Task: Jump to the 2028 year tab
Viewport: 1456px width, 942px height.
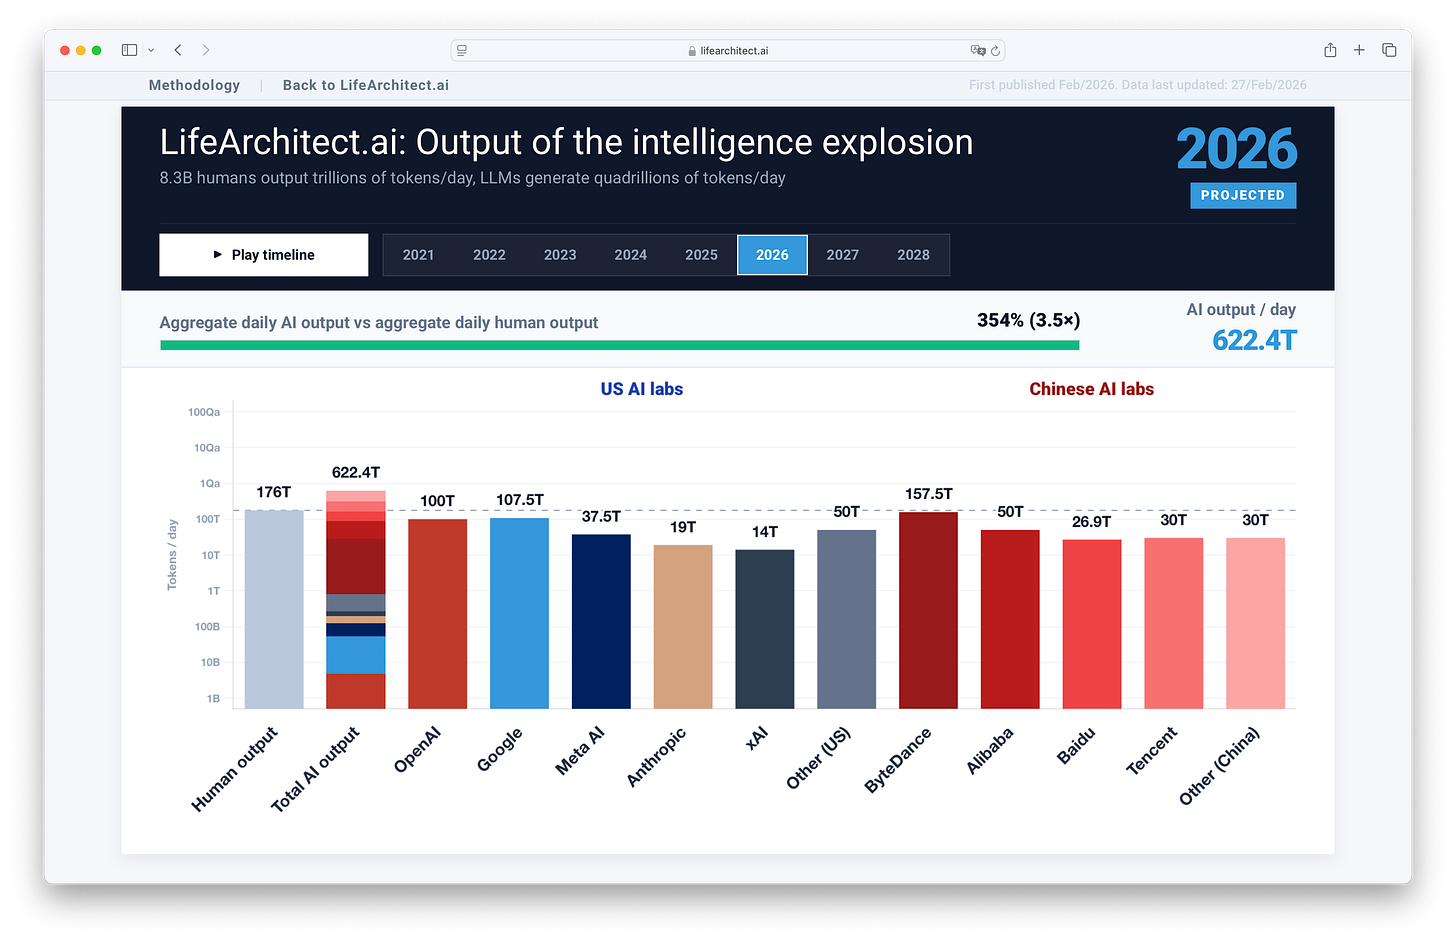Action: pyautogui.click(x=914, y=255)
